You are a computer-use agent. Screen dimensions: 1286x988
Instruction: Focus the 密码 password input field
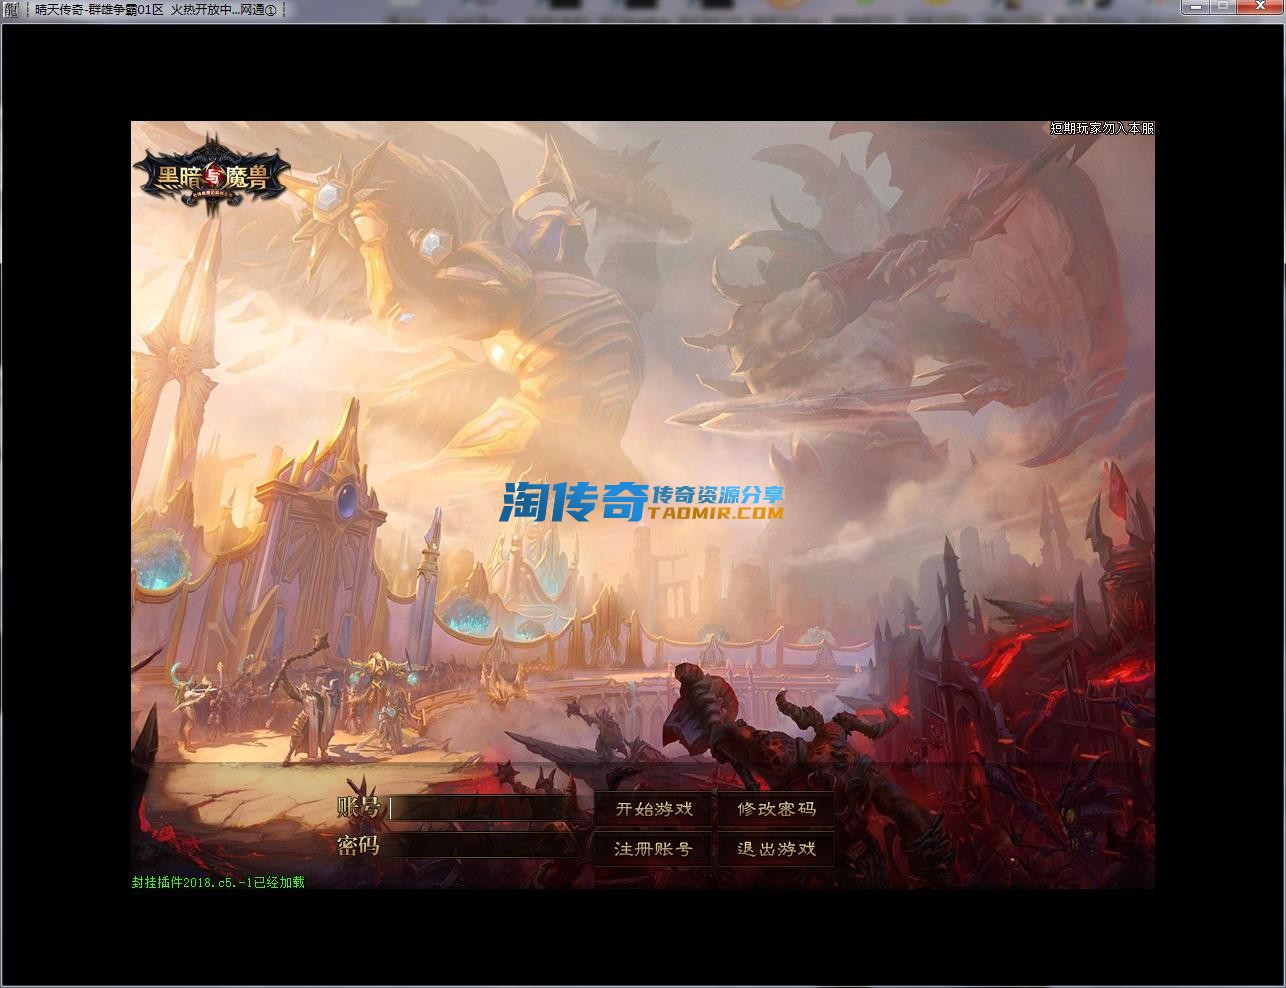click(485, 846)
